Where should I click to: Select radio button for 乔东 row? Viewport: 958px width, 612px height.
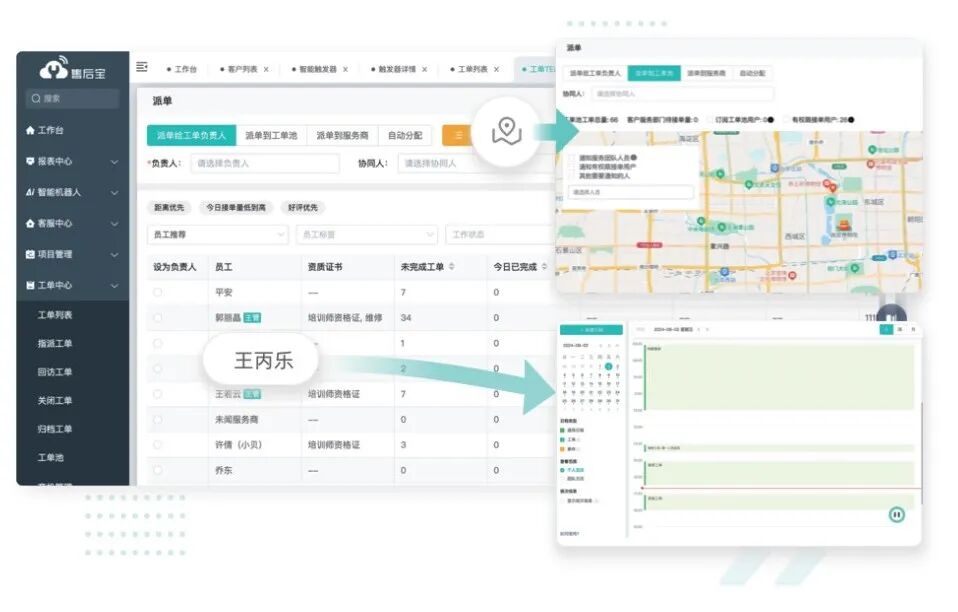coord(158,470)
